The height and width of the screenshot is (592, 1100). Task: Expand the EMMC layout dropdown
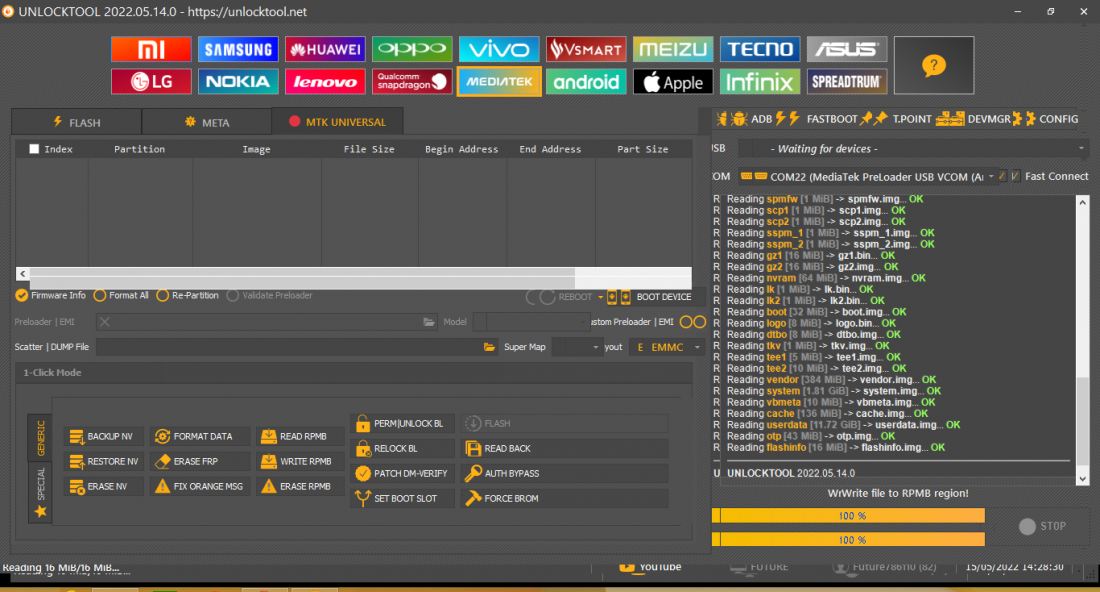(x=697, y=347)
